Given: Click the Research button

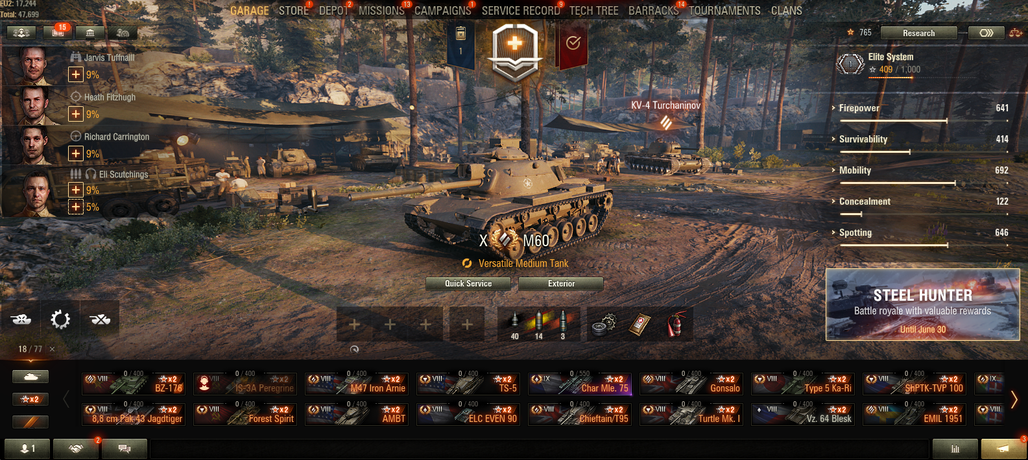Looking at the screenshot, I should point(919,32).
